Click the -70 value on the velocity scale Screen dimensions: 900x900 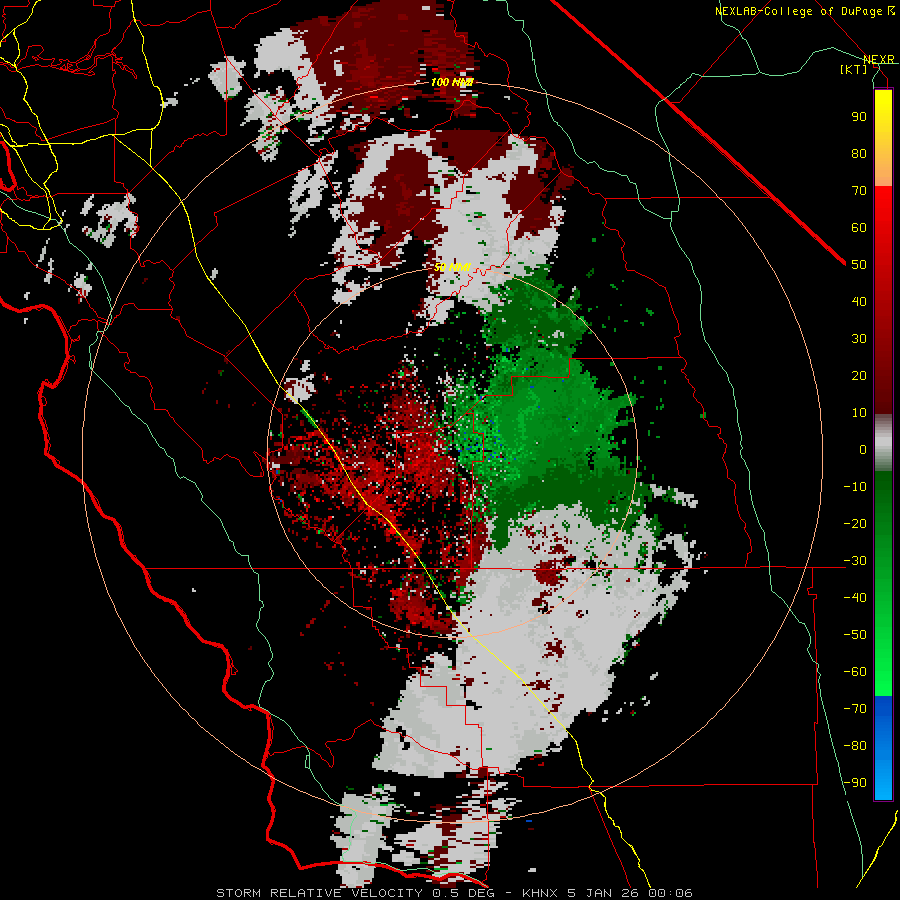click(x=855, y=708)
